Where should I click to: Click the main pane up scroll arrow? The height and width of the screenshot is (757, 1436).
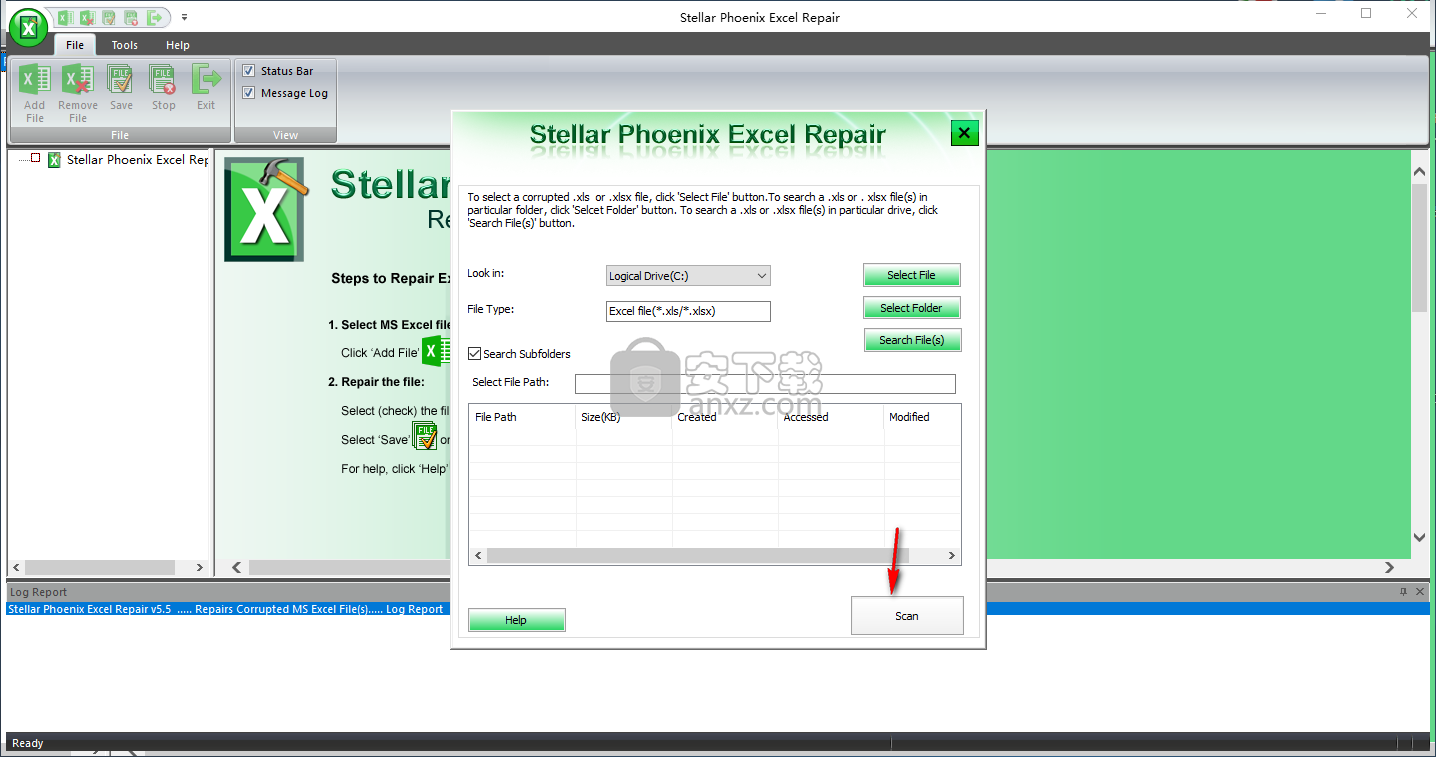point(1419,172)
